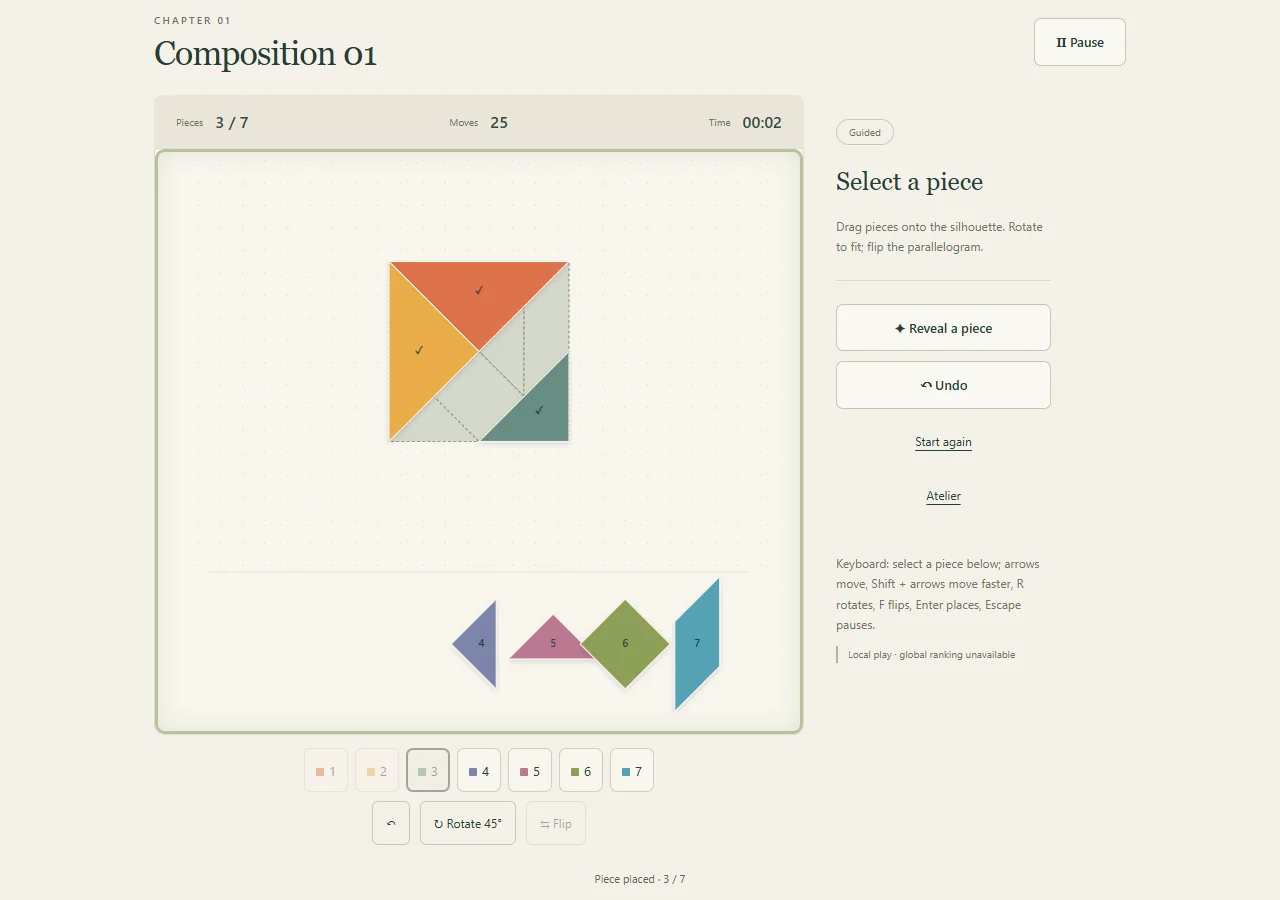1280x900 pixels.
Task: Click the placed orange triangle on board
Action: point(479,290)
